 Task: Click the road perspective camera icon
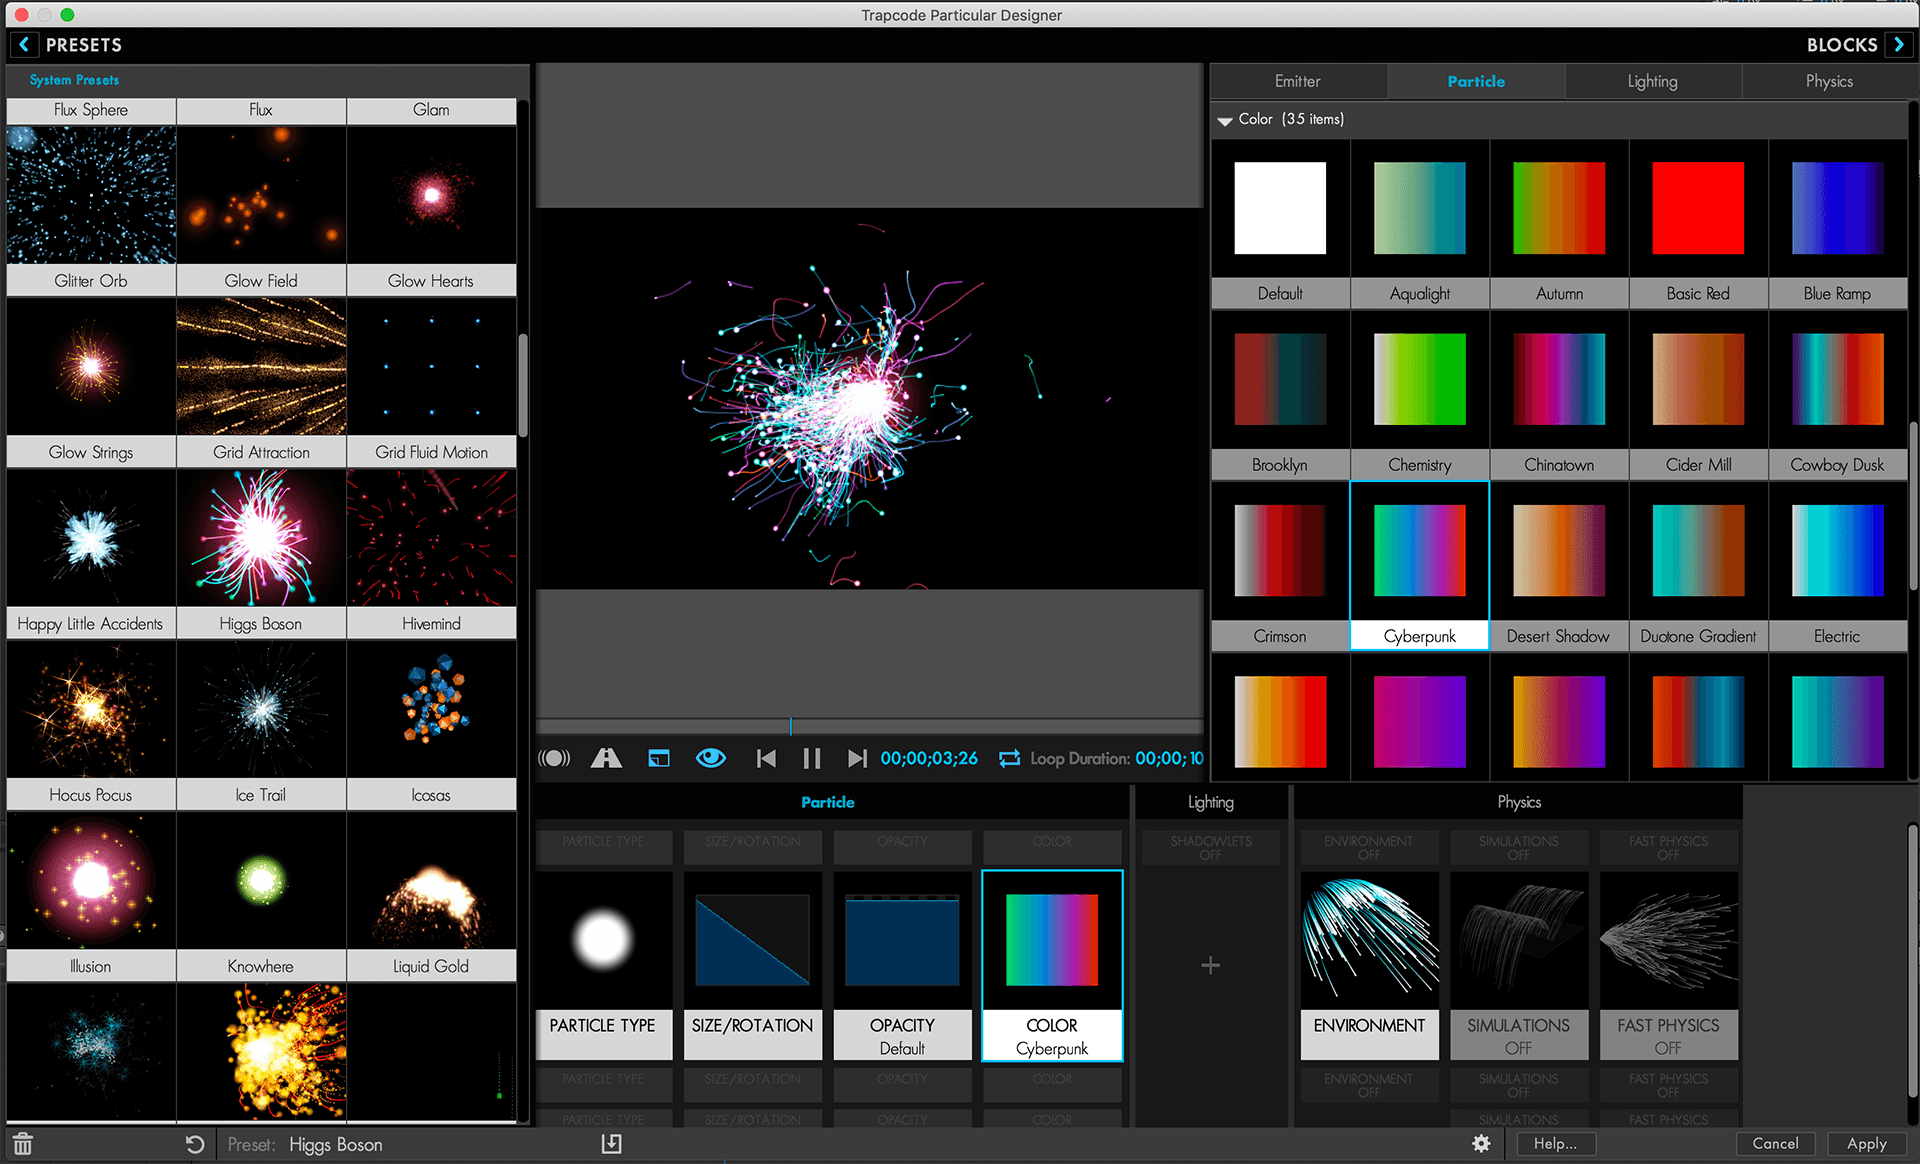click(606, 758)
